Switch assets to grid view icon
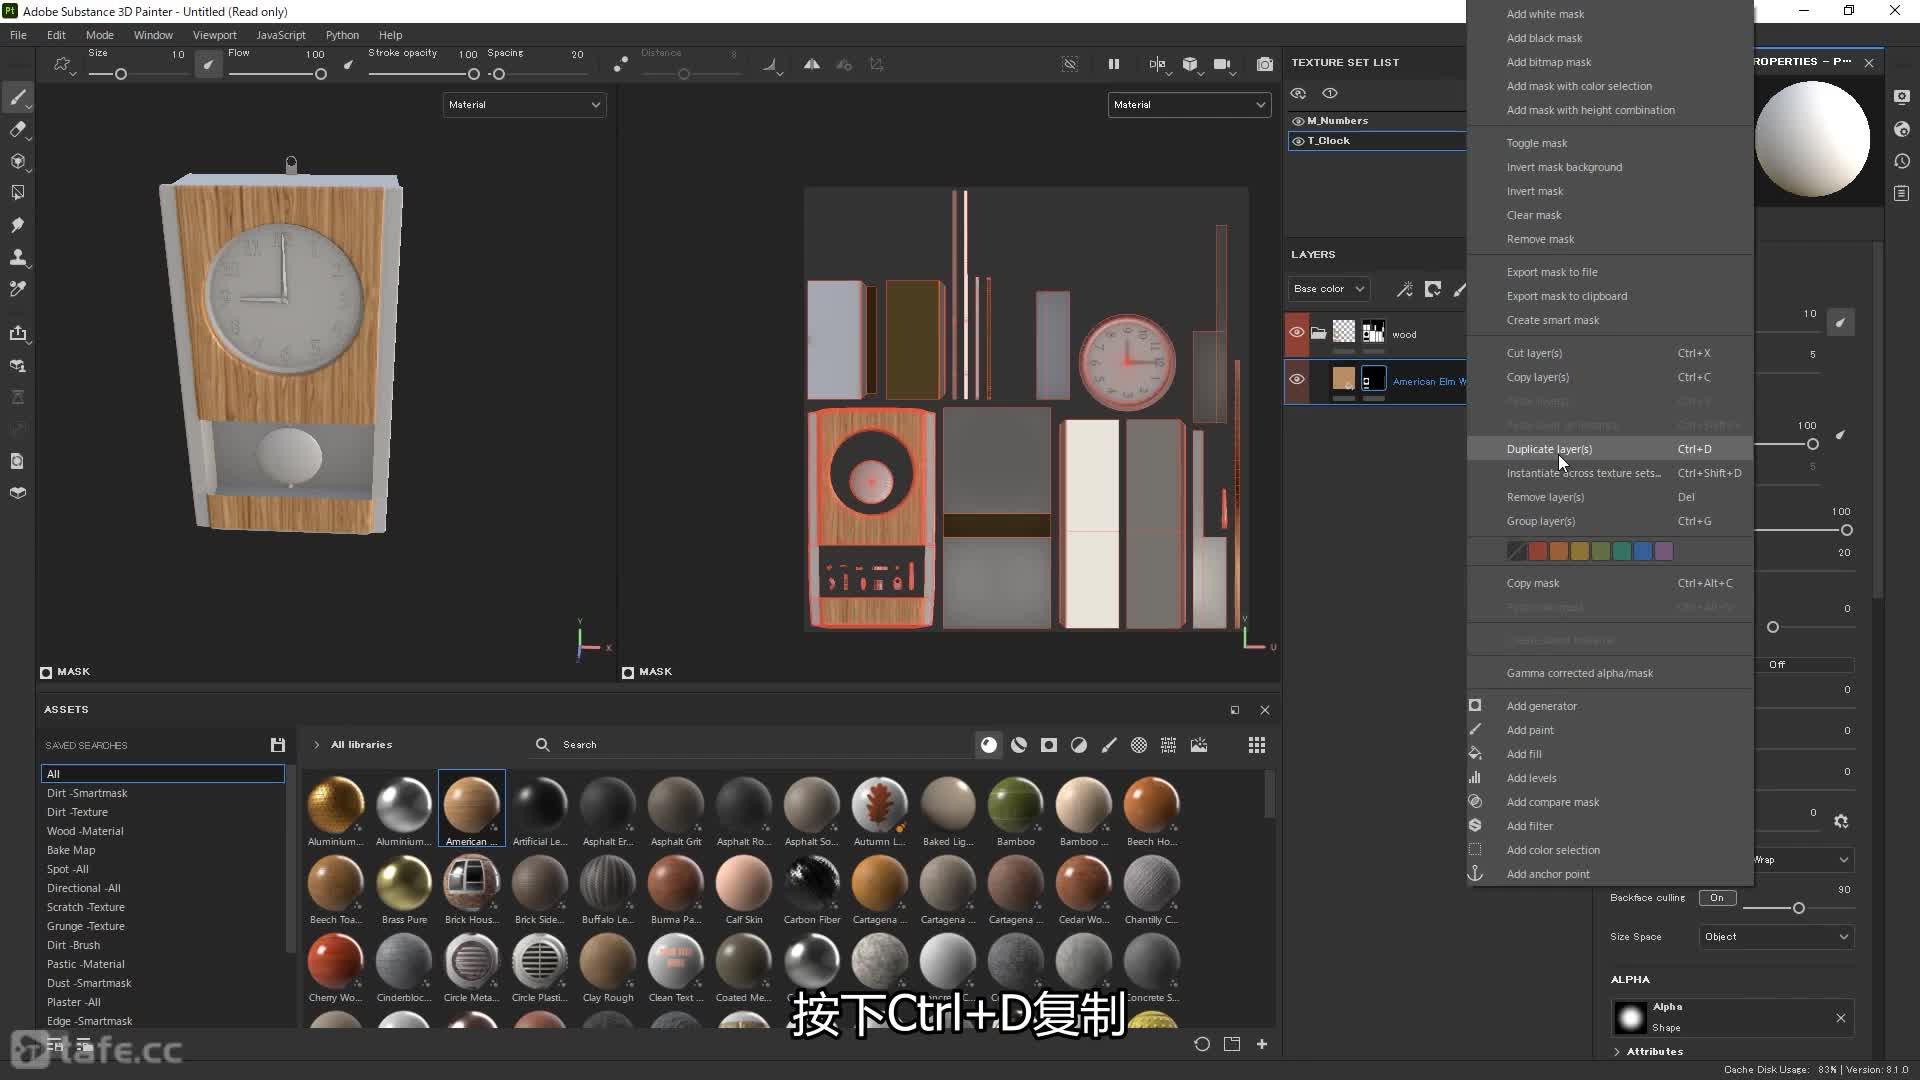 pyautogui.click(x=1257, y=745)
